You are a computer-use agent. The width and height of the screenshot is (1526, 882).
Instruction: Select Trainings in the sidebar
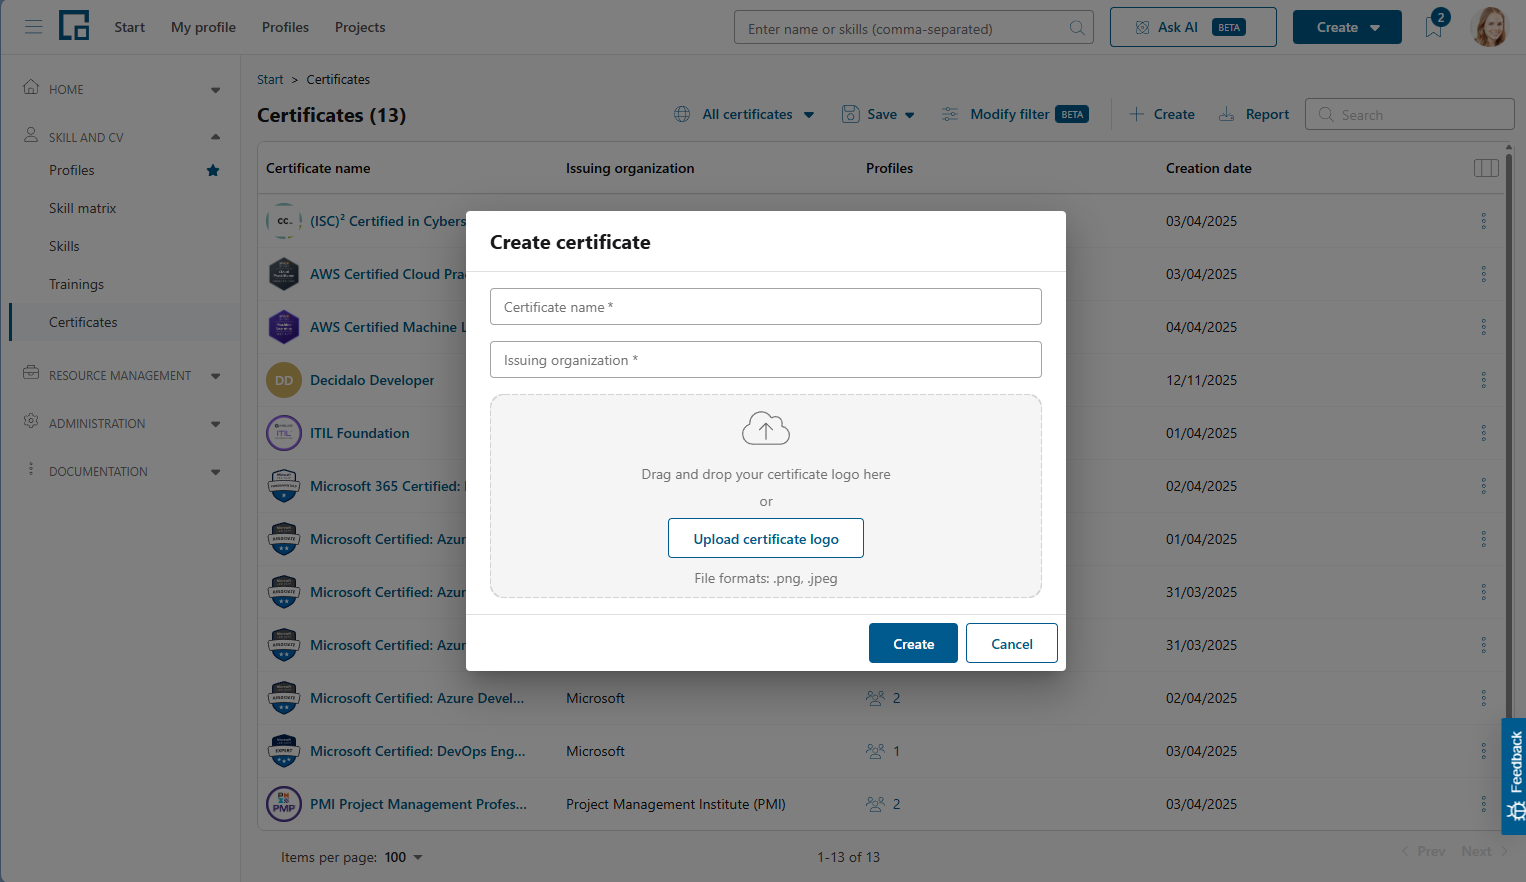tap(76, 284)
